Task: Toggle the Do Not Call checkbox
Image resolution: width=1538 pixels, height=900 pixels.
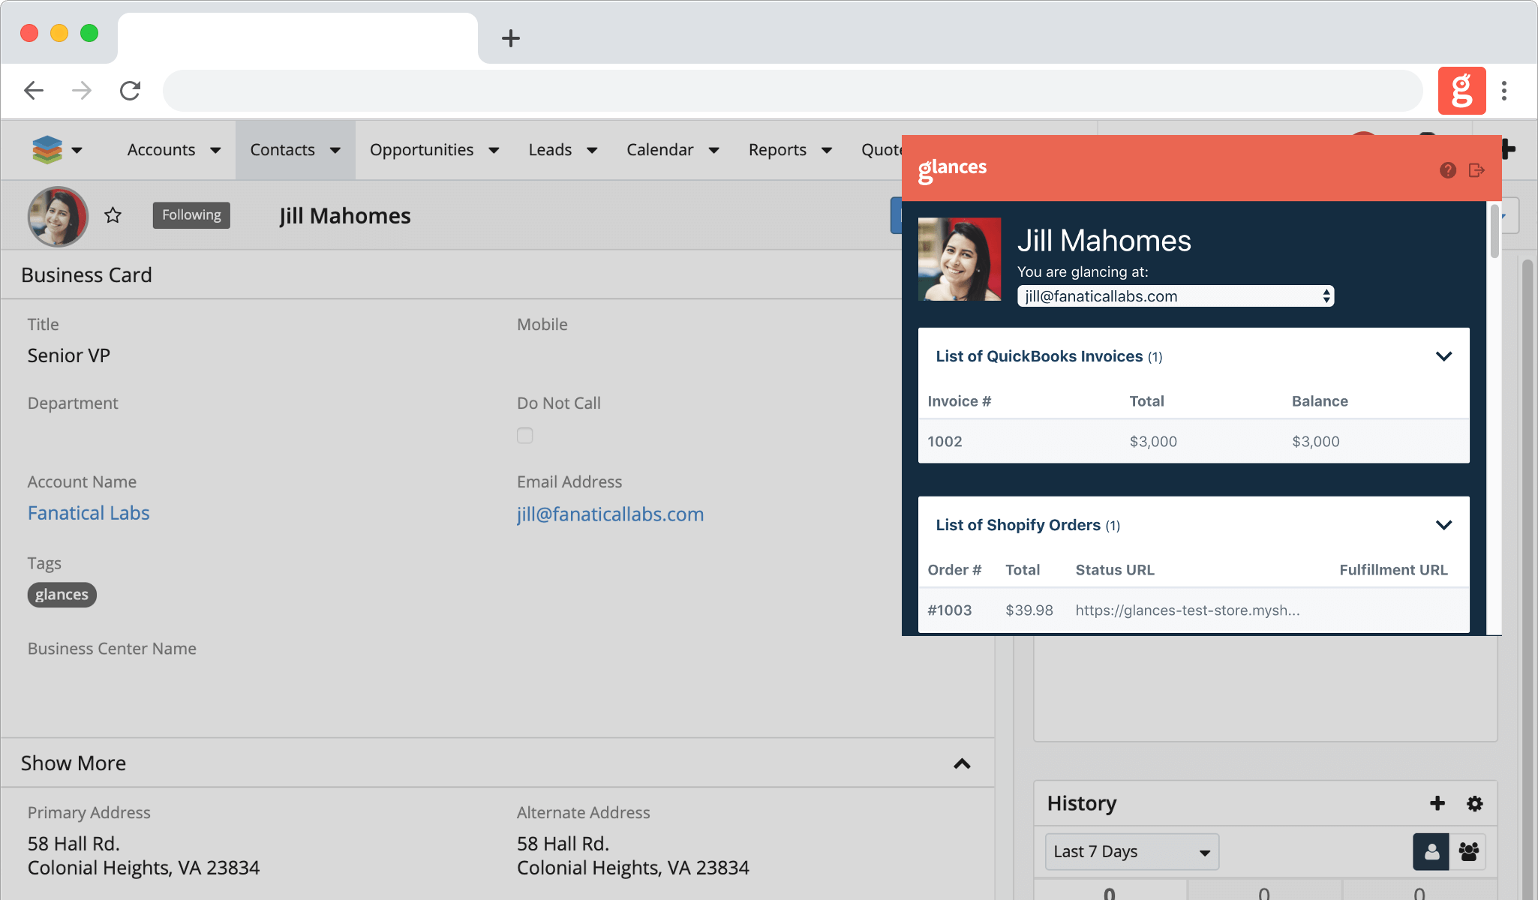Action: click(525, 435)
